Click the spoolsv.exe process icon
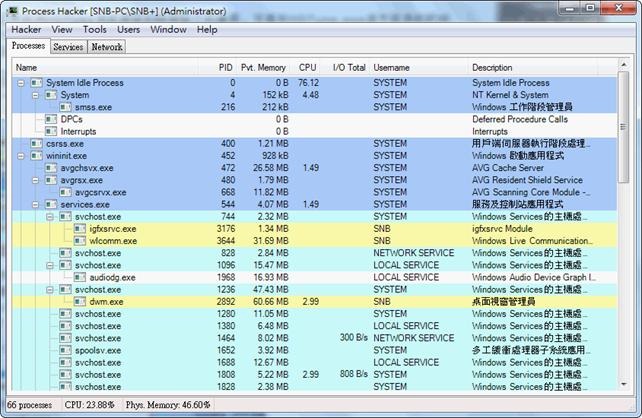The height and width of the screenshot is (418, 642). click(x=65, y=350)
